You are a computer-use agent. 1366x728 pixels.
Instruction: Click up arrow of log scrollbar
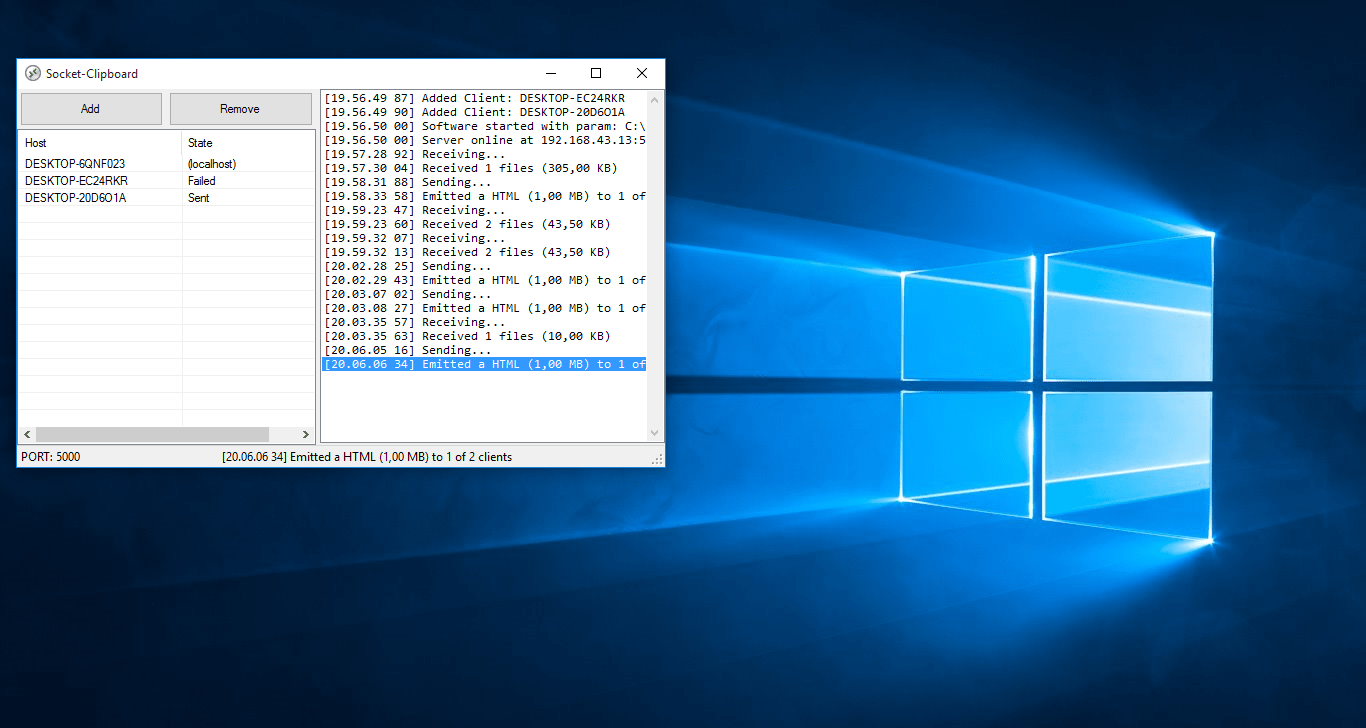tap(655, 99)
